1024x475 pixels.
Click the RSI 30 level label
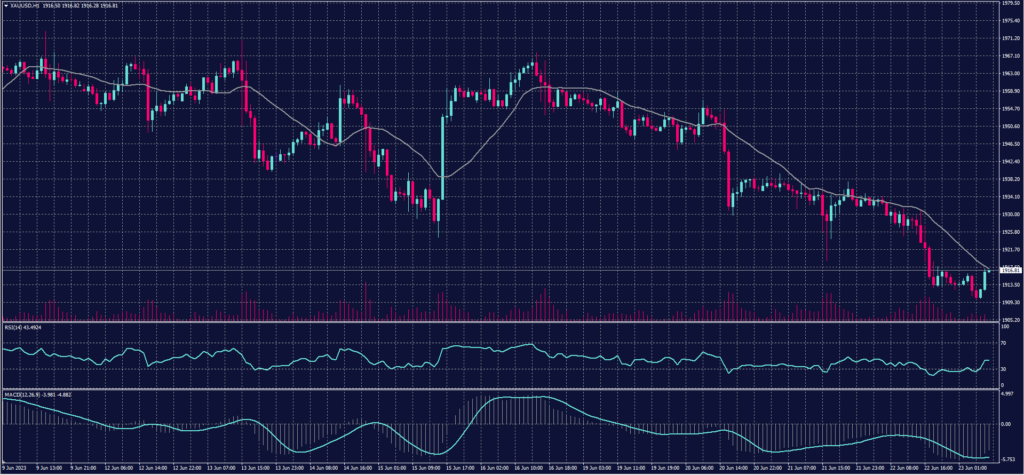[1002, 369]
